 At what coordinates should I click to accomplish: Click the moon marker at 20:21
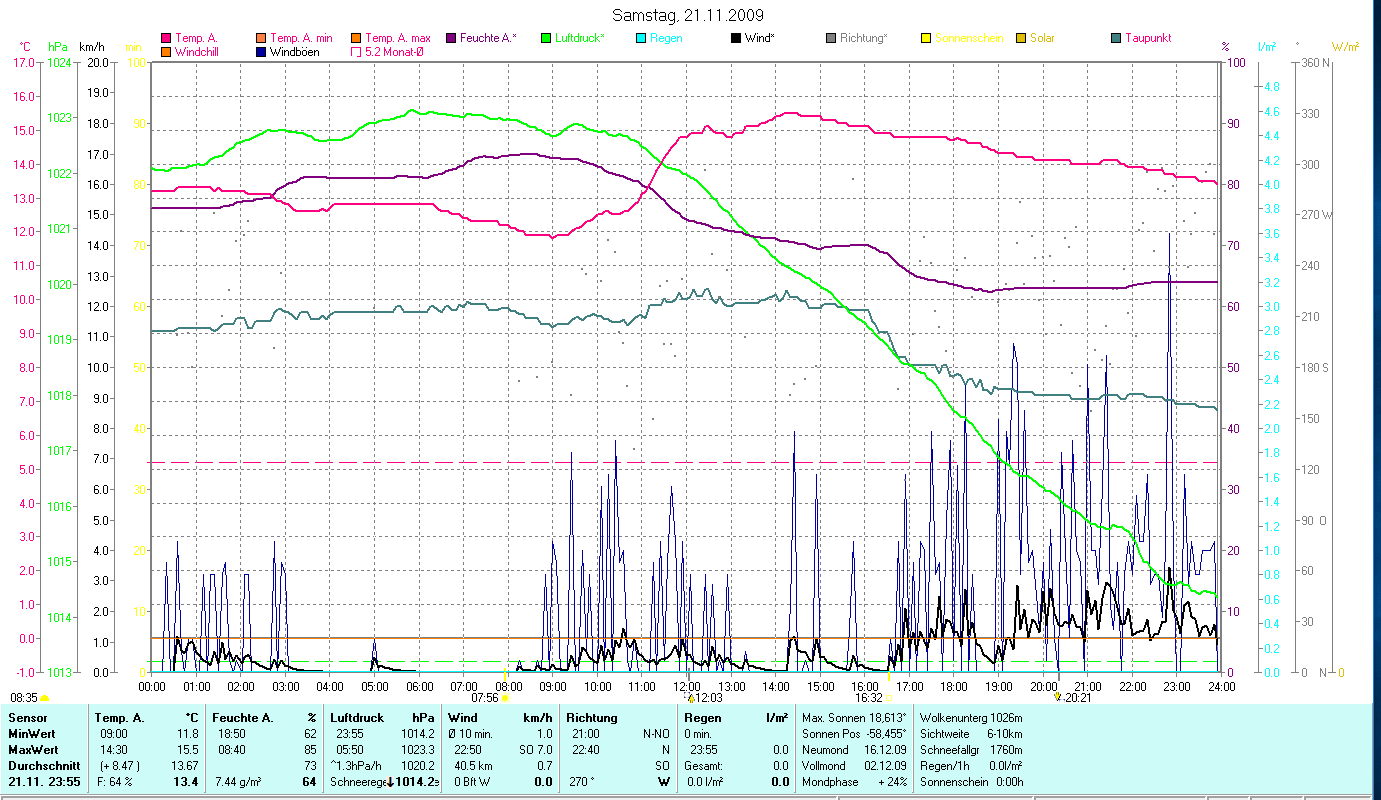click(x=1057, y=697)
